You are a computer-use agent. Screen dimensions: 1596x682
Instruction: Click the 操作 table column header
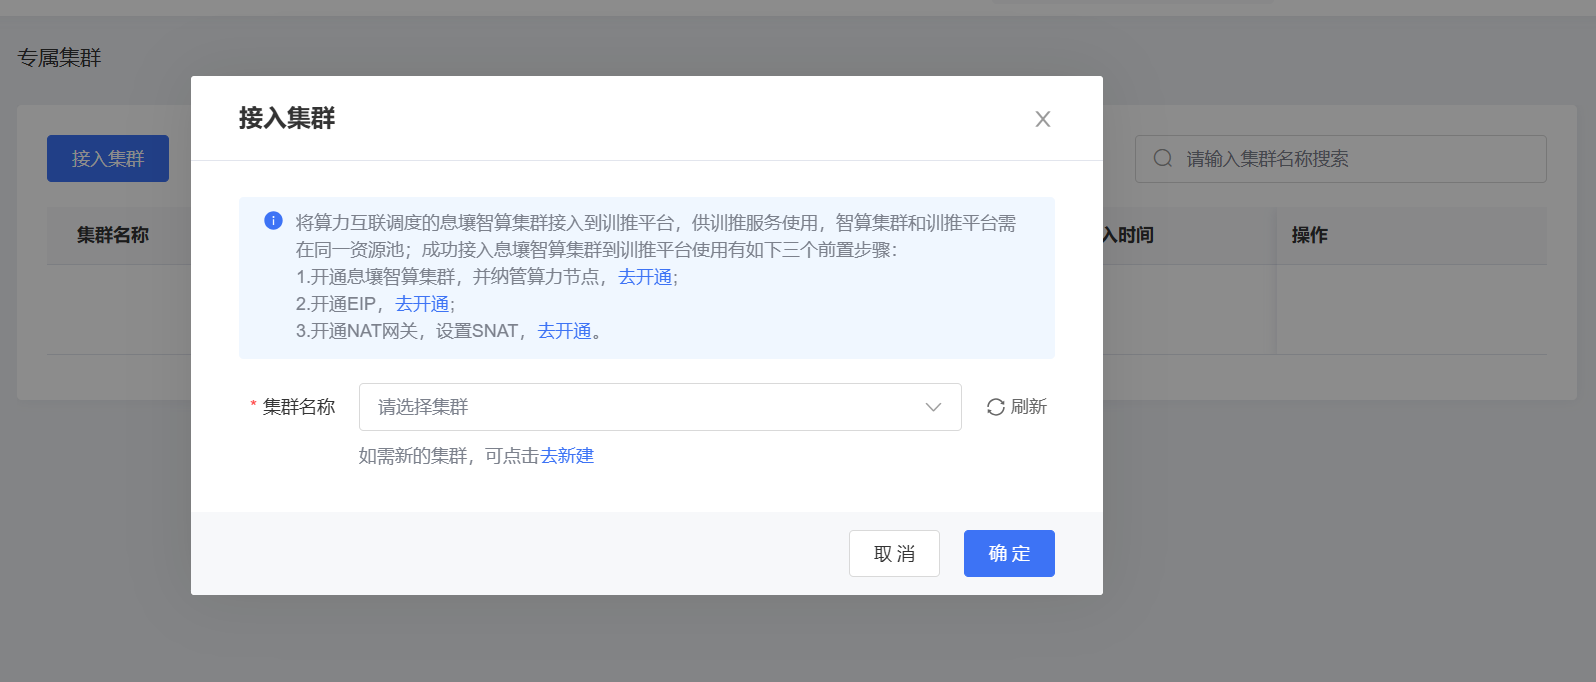(x=1309, y=235)
